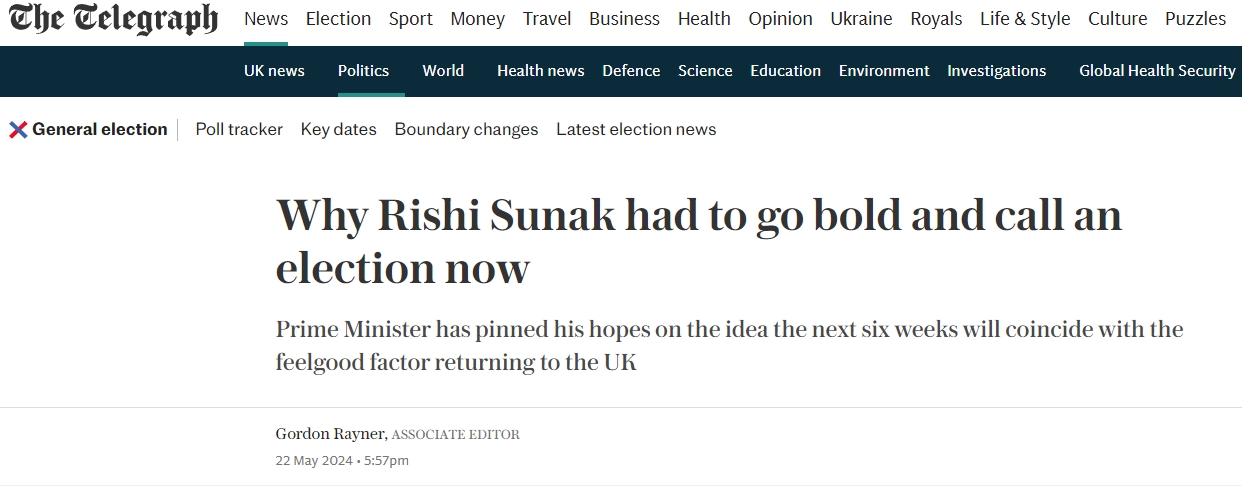View the Boundary changes page

click(x=466, y=129)
